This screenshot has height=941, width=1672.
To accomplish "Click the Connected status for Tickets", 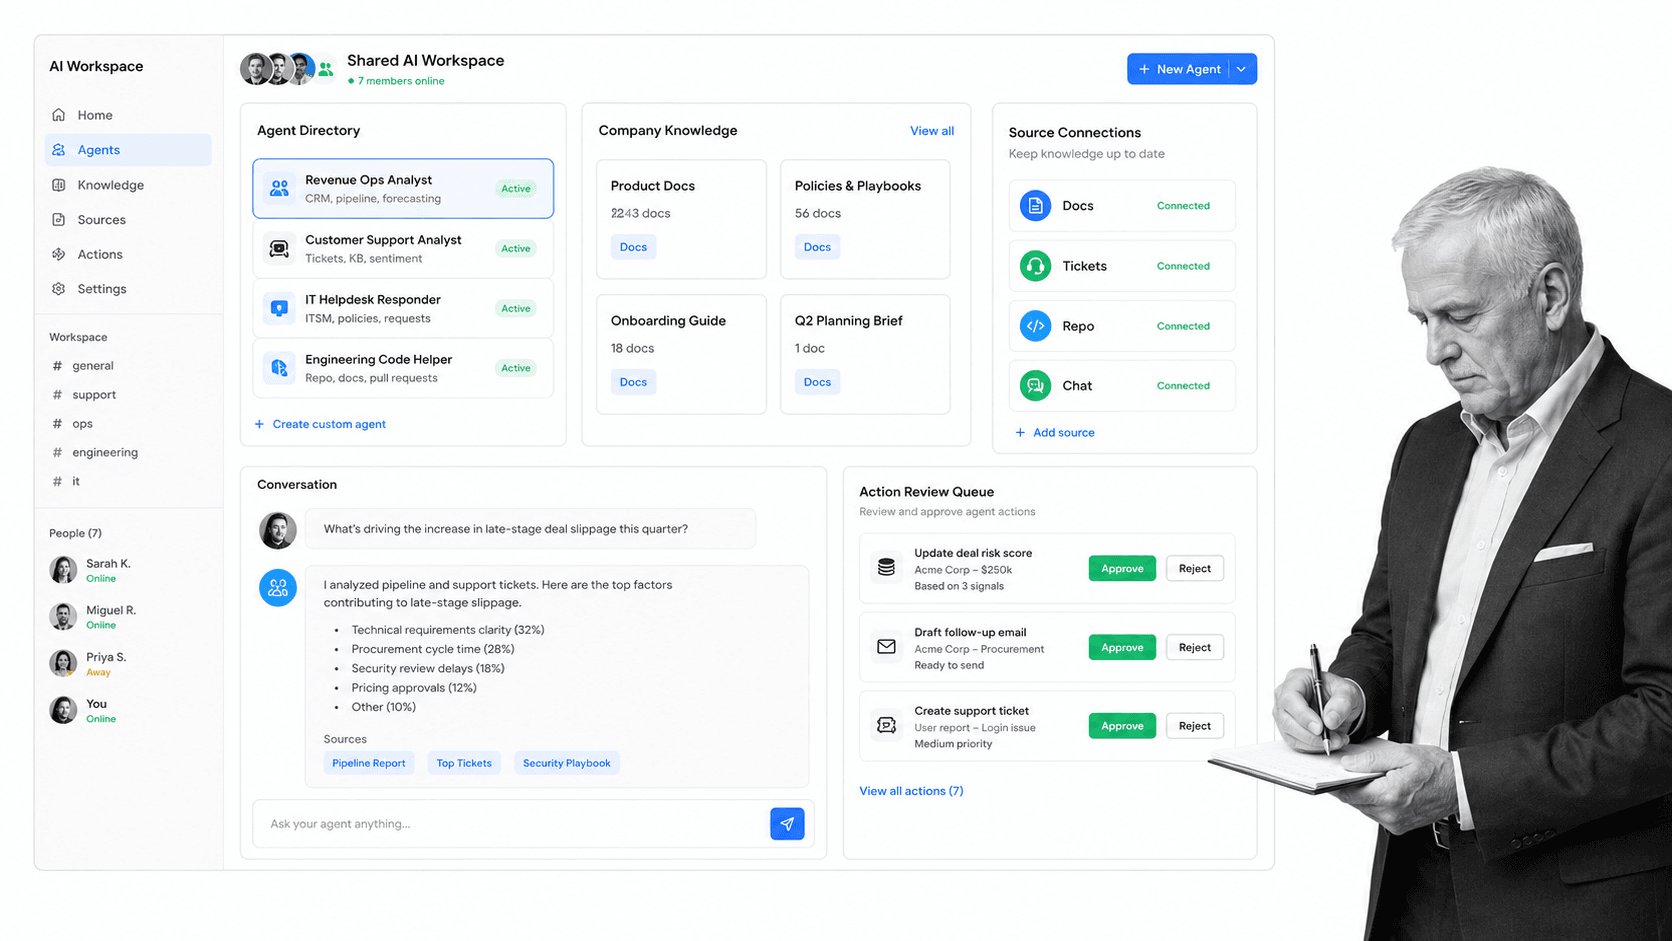I will pos(1183,266).
